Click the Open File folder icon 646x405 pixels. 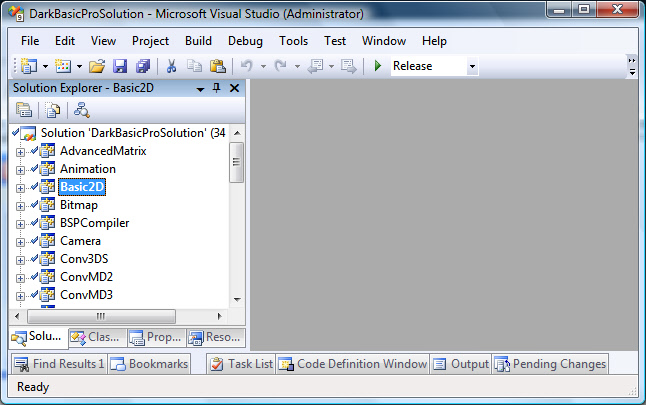(x=97, y=66)
